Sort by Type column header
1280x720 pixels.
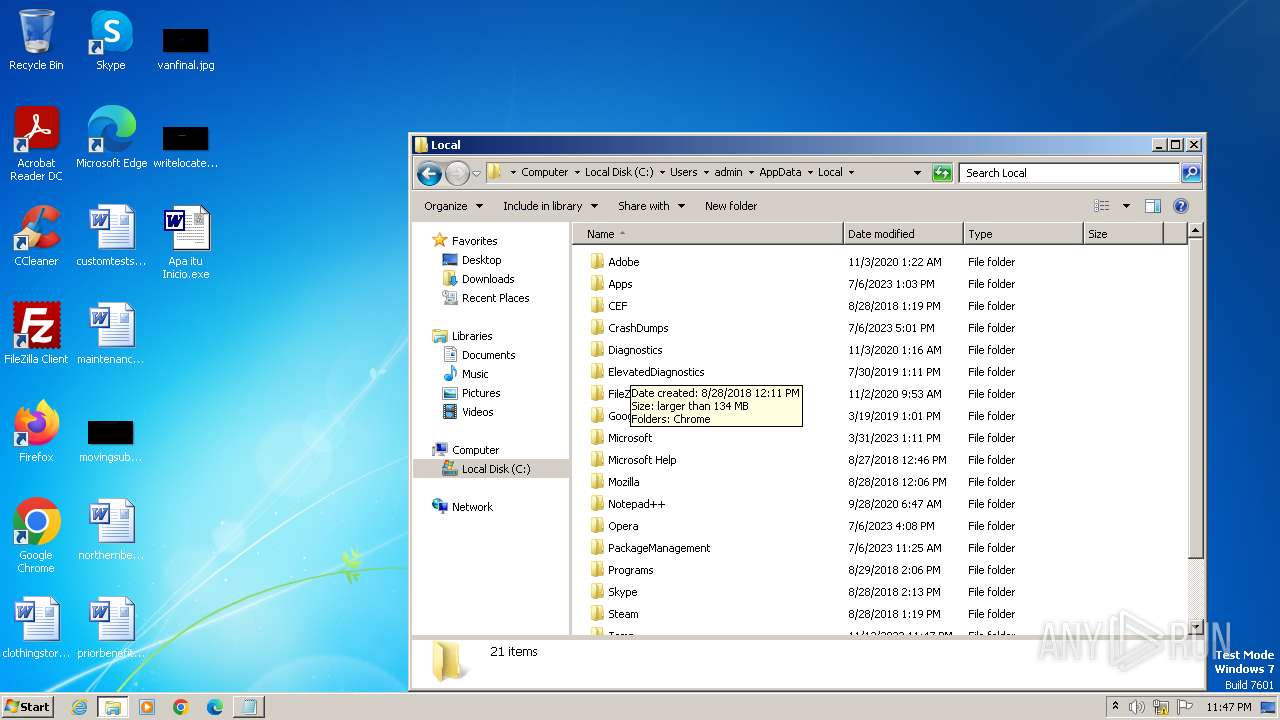[x=1023, y=234]
